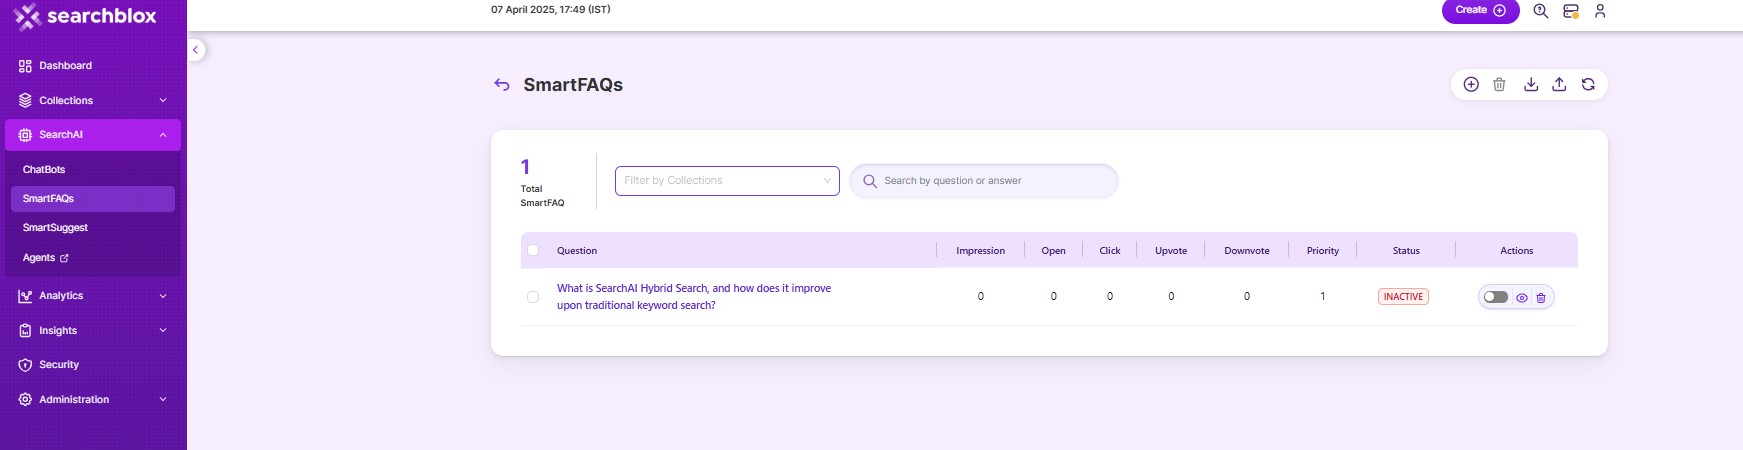Open the server status icon in header
Screen dimensions: 1743x450
1571,11
